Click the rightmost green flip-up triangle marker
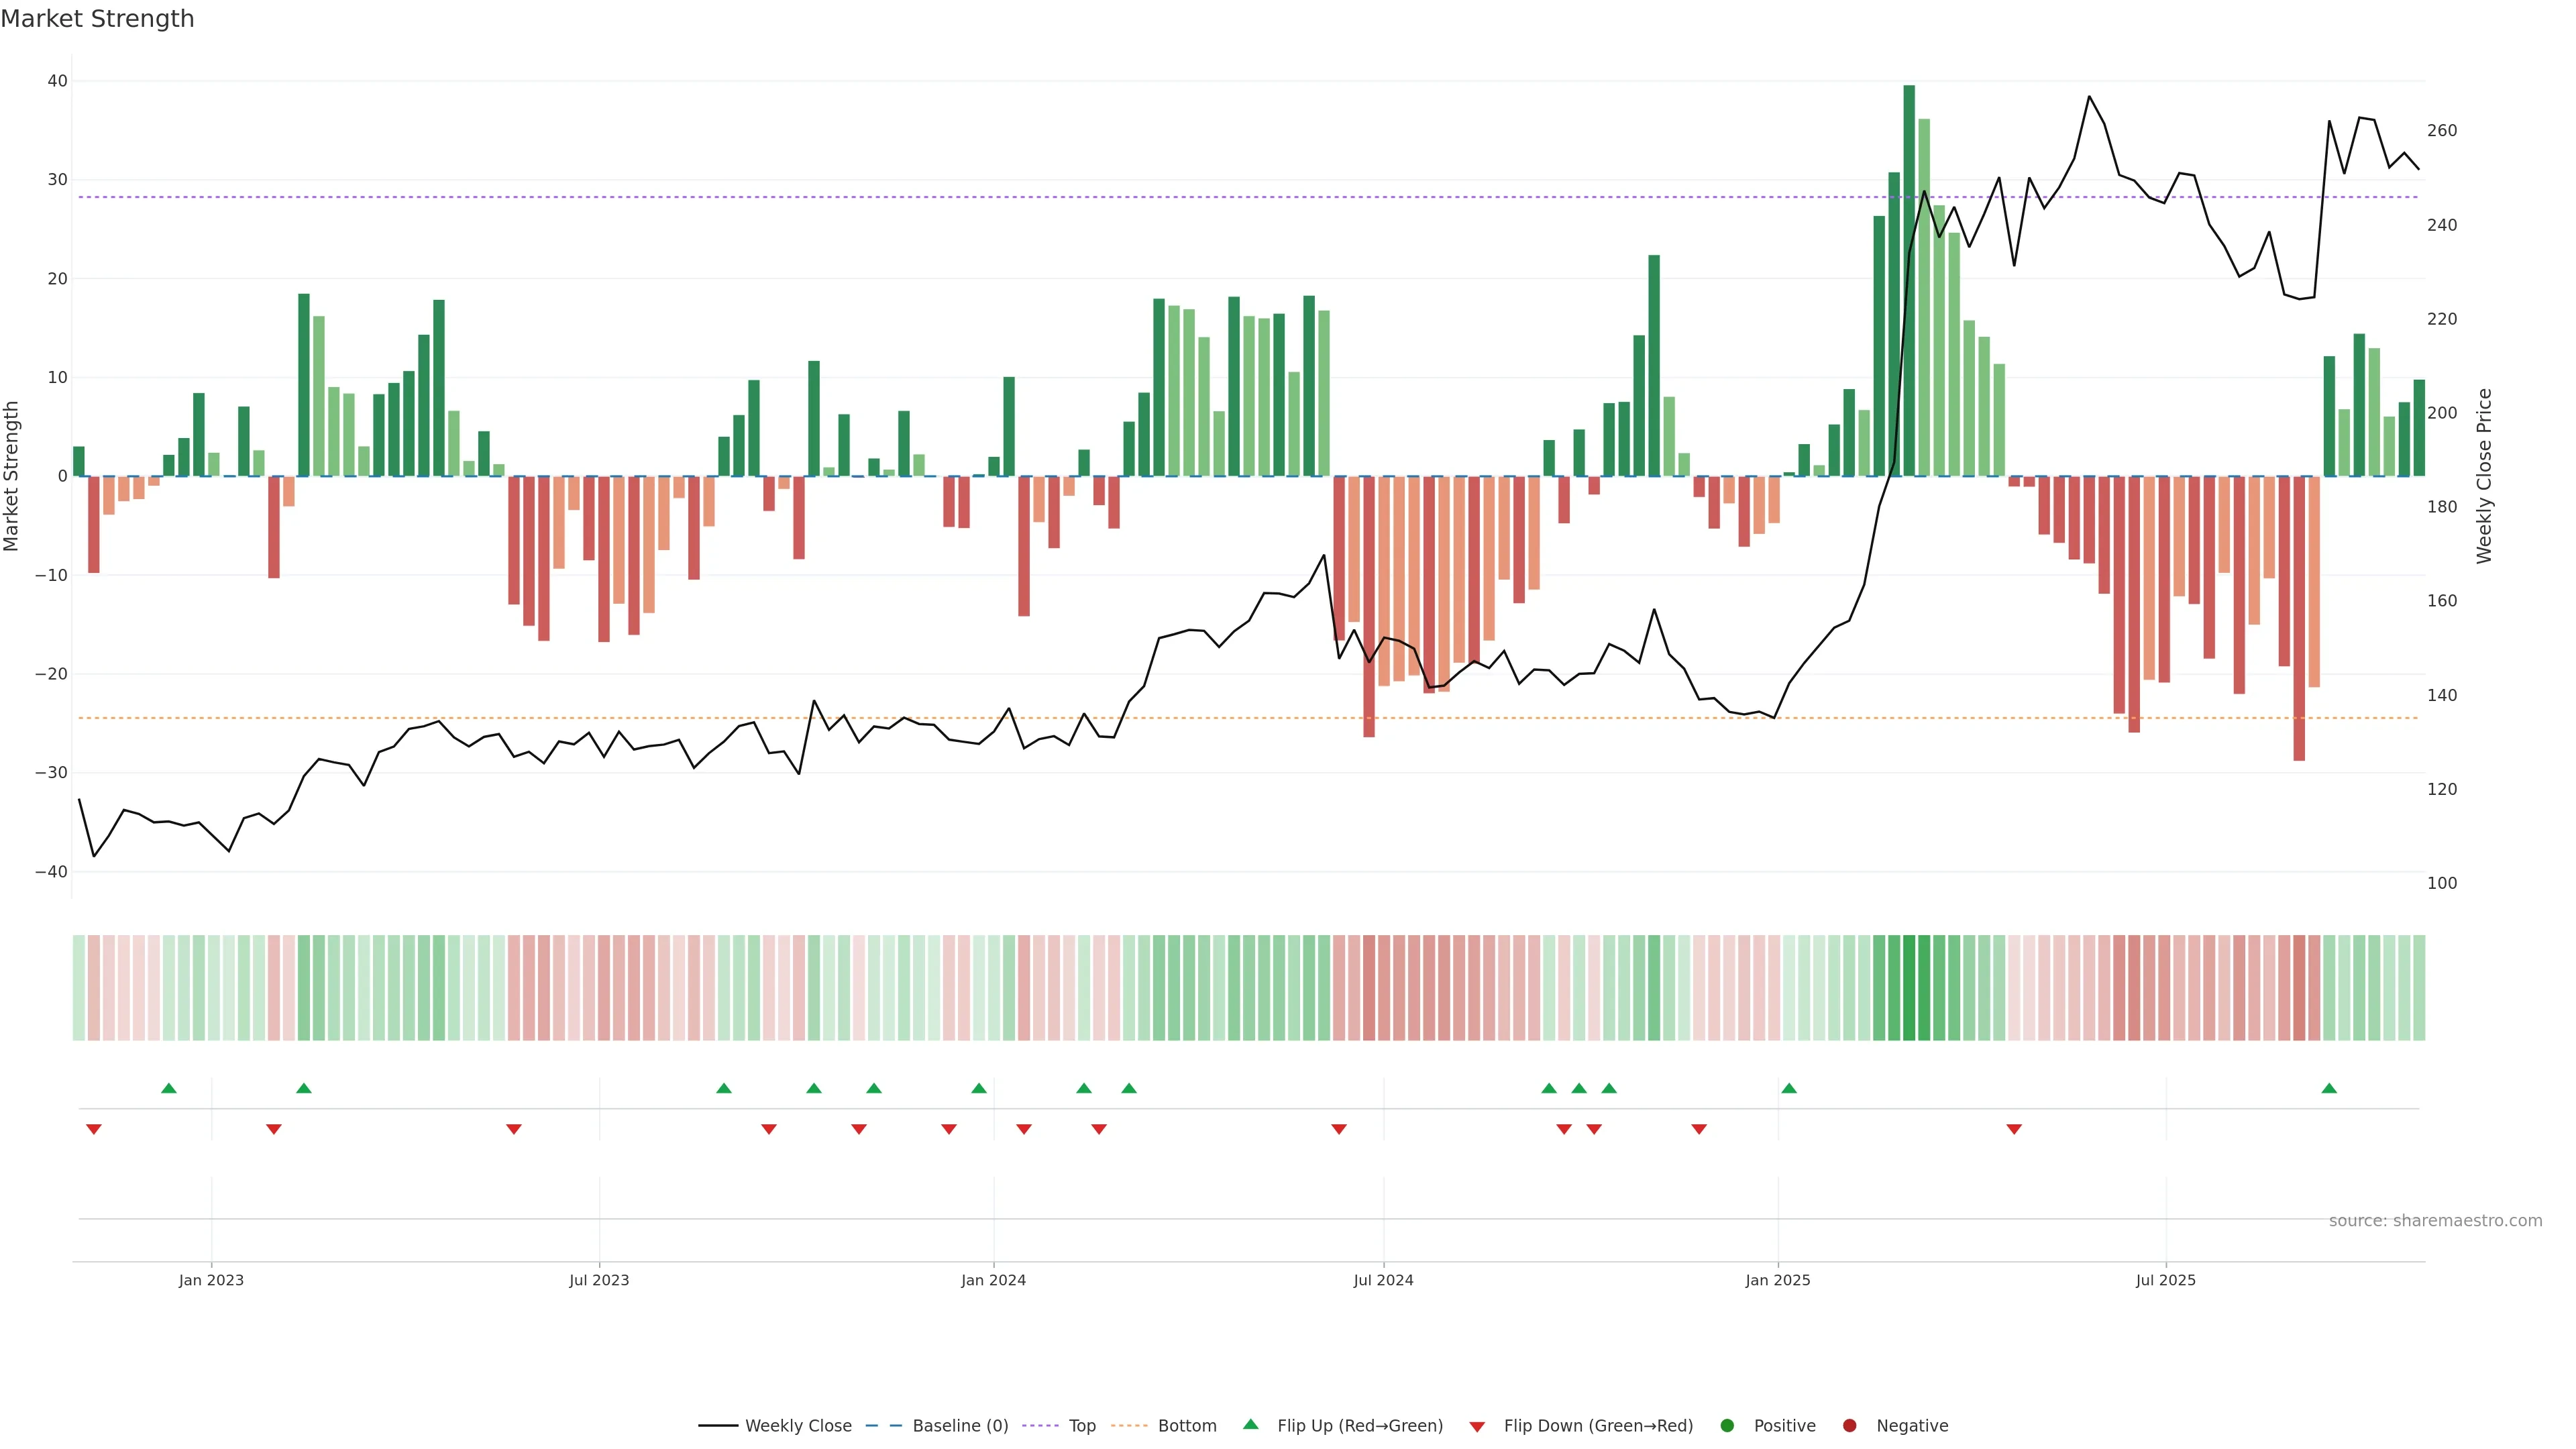This screenshot has height=1449, width=2576. point(2329,1088)
